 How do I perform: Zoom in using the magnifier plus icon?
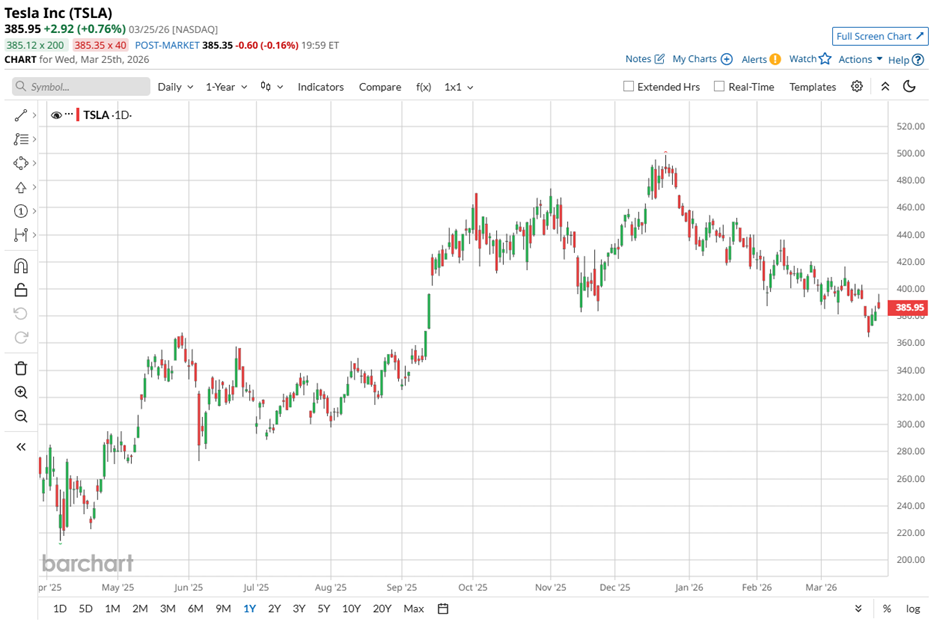[x=20, y=393]
